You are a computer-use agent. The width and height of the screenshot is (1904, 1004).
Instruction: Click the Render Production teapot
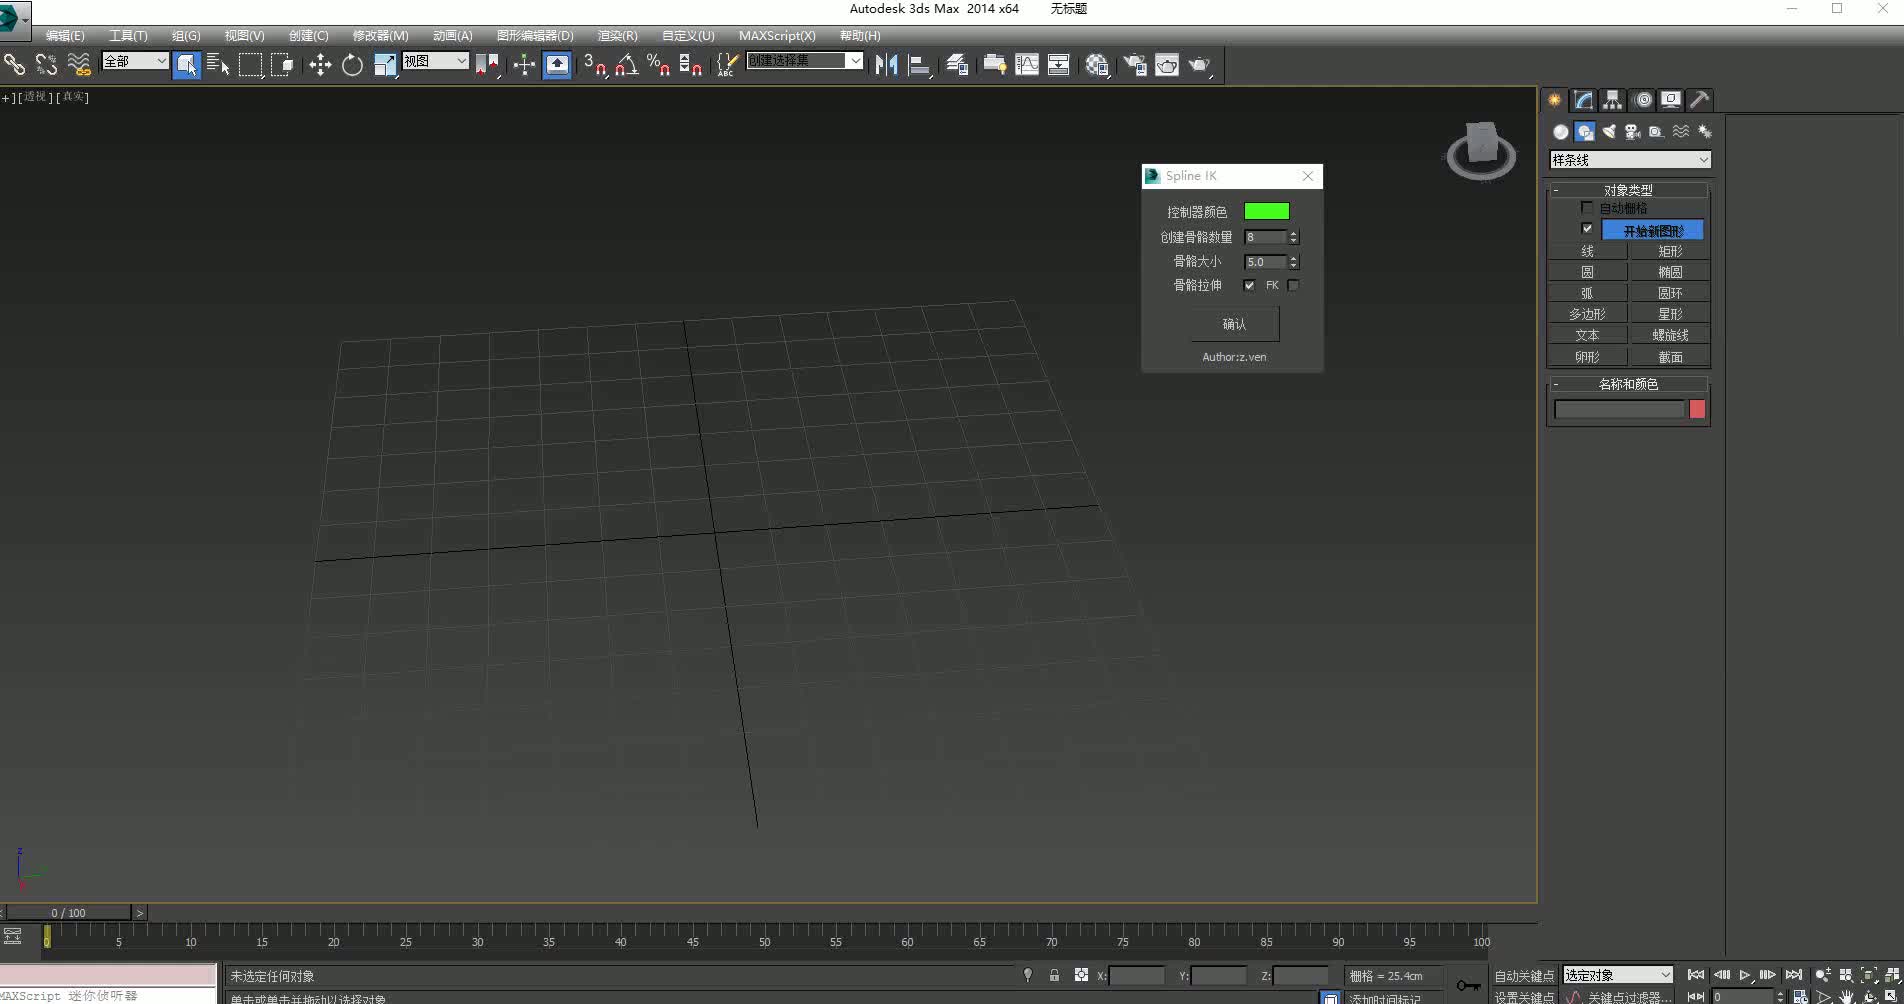point(1199,65)
